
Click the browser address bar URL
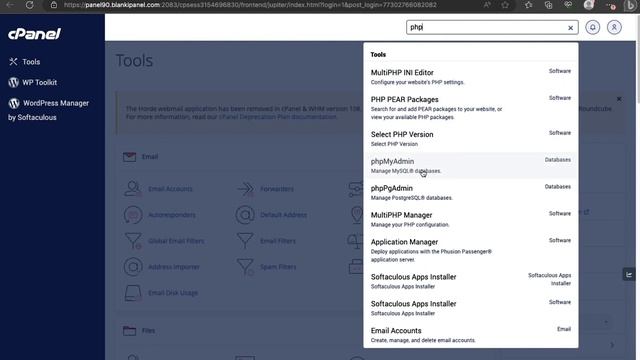(250, 5)
